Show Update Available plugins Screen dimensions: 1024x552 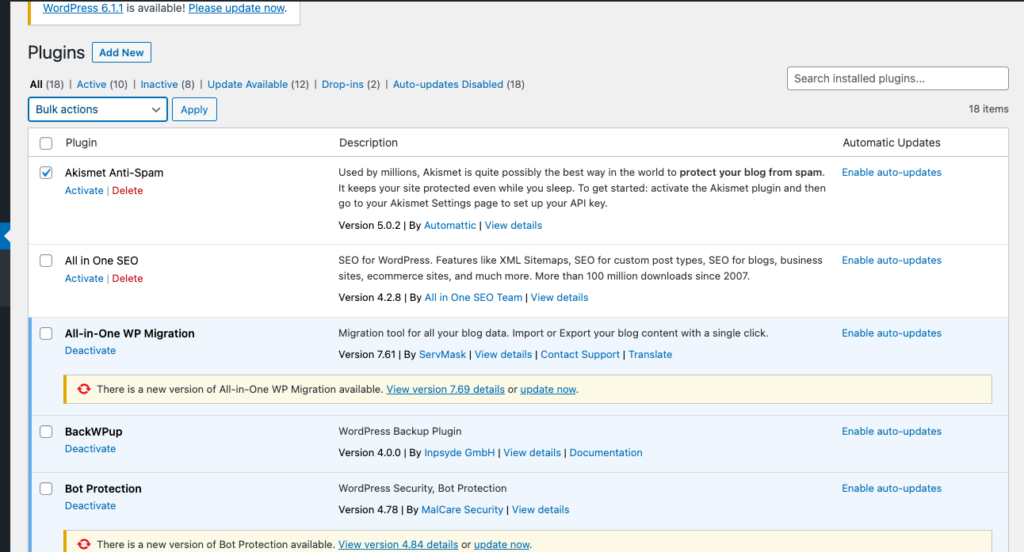(248, 84)
